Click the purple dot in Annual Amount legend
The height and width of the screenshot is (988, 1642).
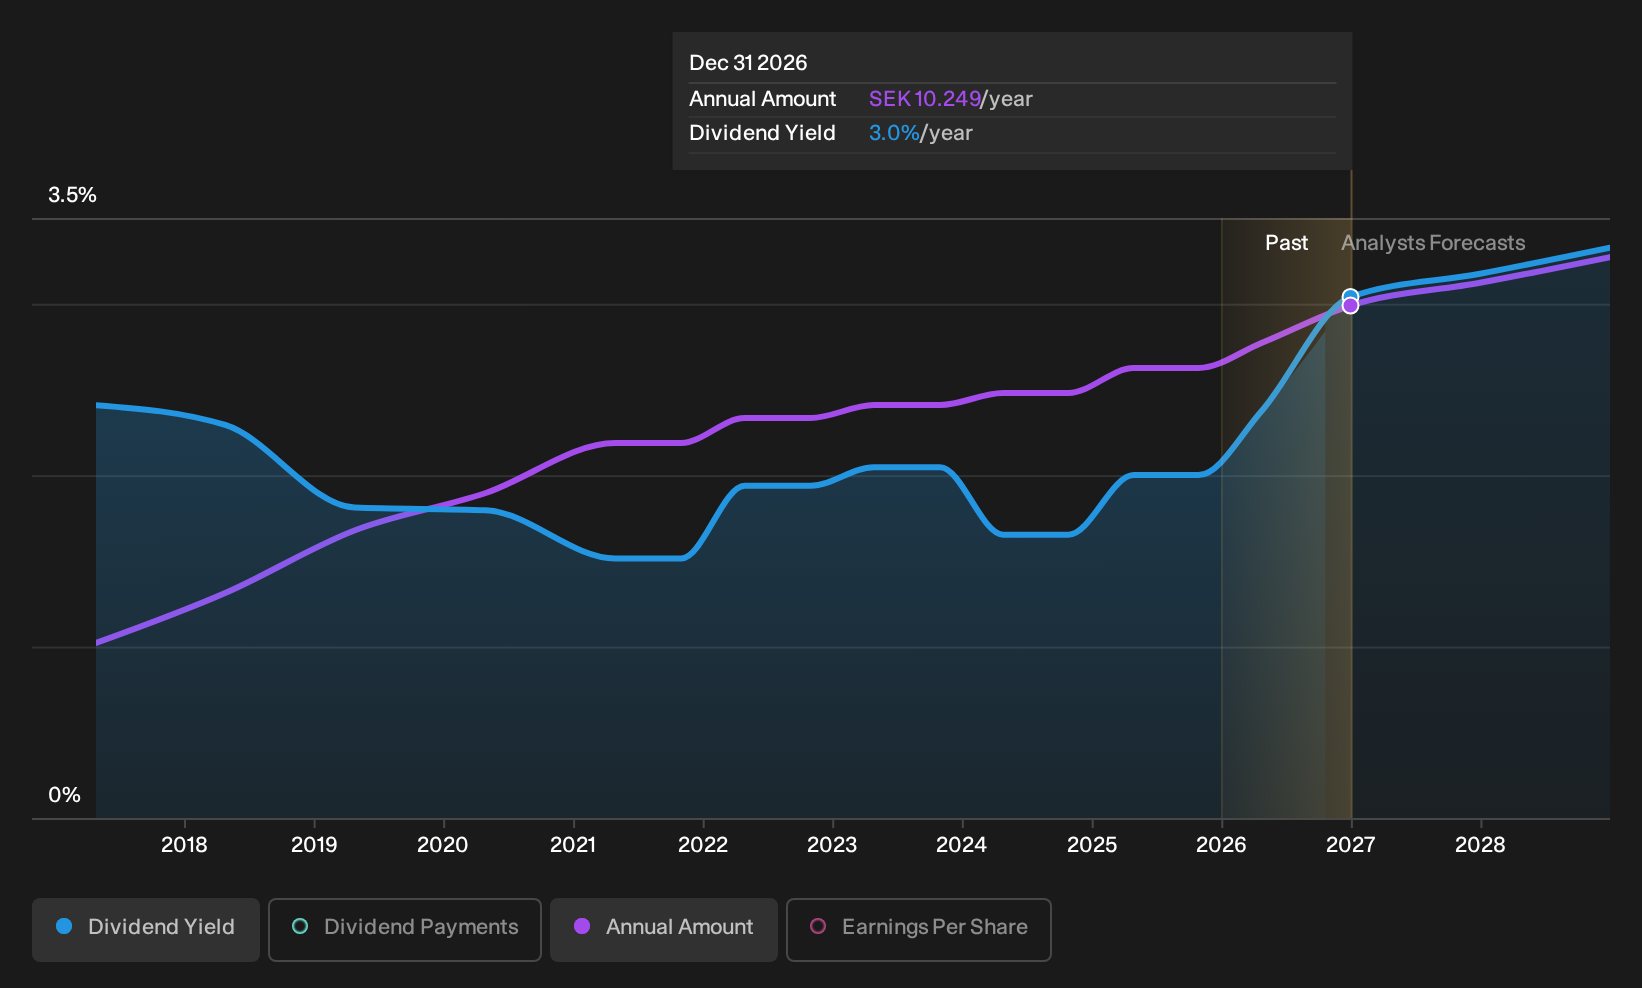pyautogui.click(x=582, y=926)
